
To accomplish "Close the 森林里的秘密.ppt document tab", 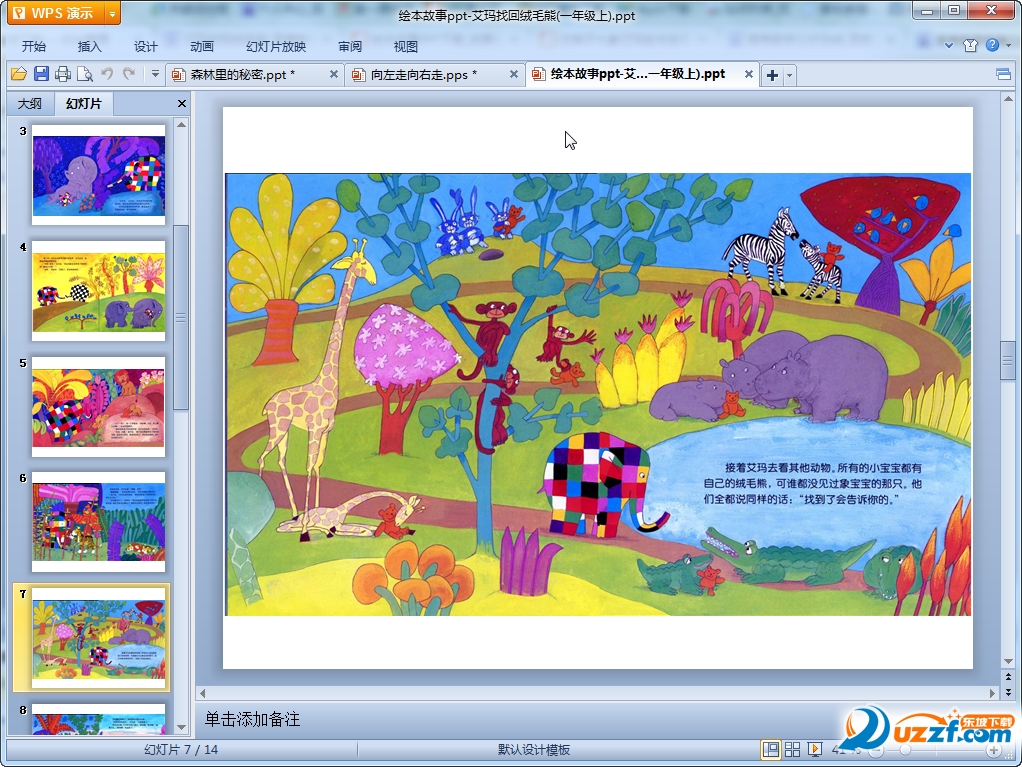I will 334,74.
